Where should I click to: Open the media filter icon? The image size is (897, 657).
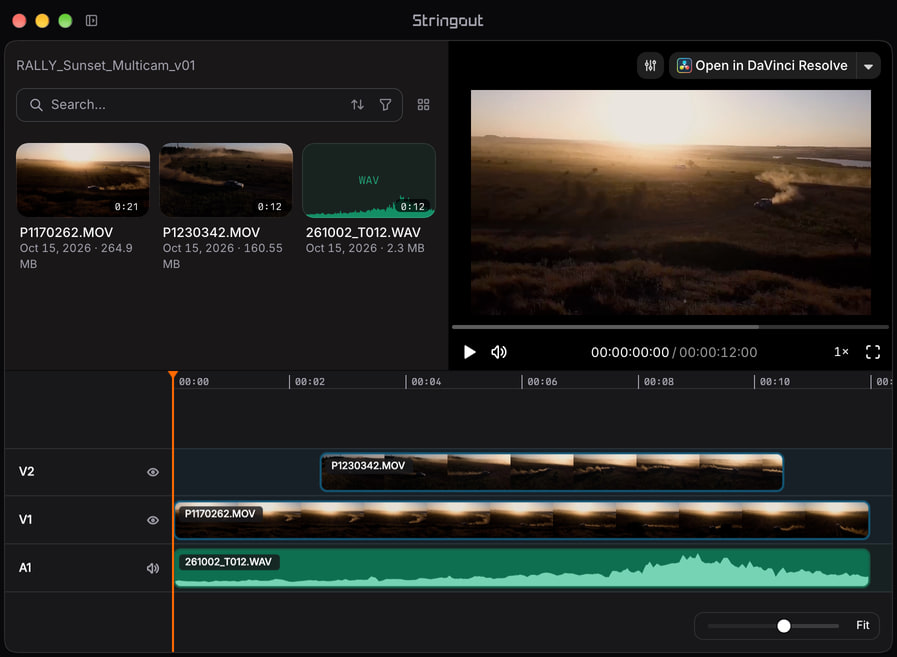click(386, 105)
